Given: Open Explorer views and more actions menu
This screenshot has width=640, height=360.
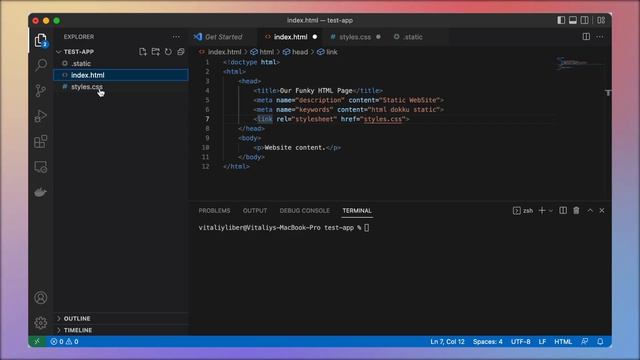Looking at the screenshot, I should pos(176,37).
